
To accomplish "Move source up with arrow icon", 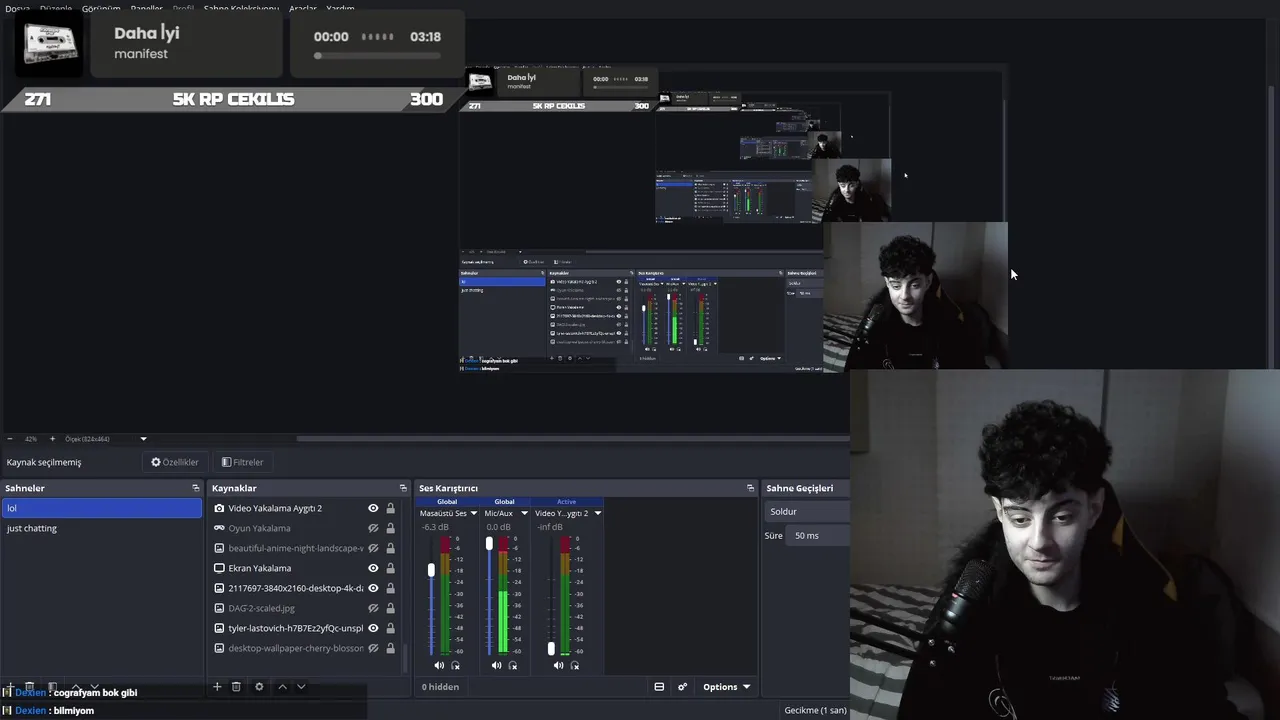I will [282, 687].
